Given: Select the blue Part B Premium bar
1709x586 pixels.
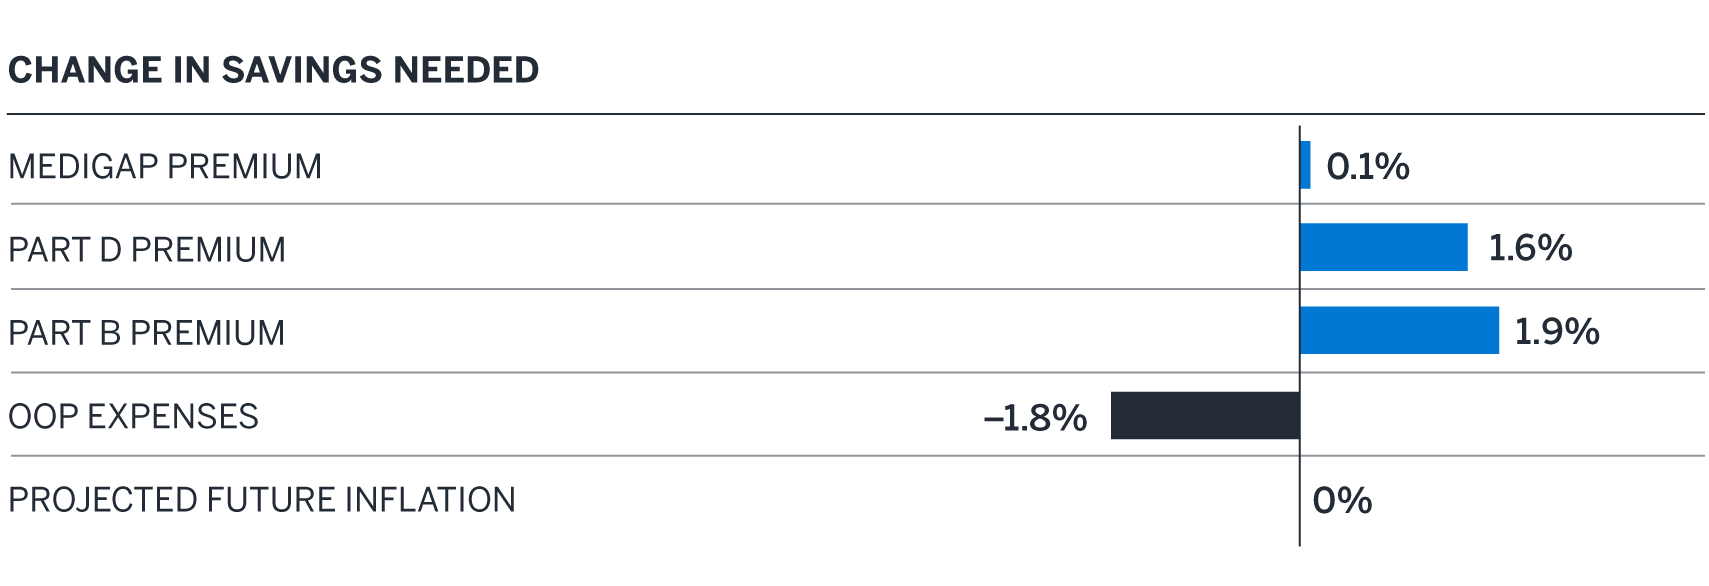Looking at the screenshot, I should (x=1399, y=330).
